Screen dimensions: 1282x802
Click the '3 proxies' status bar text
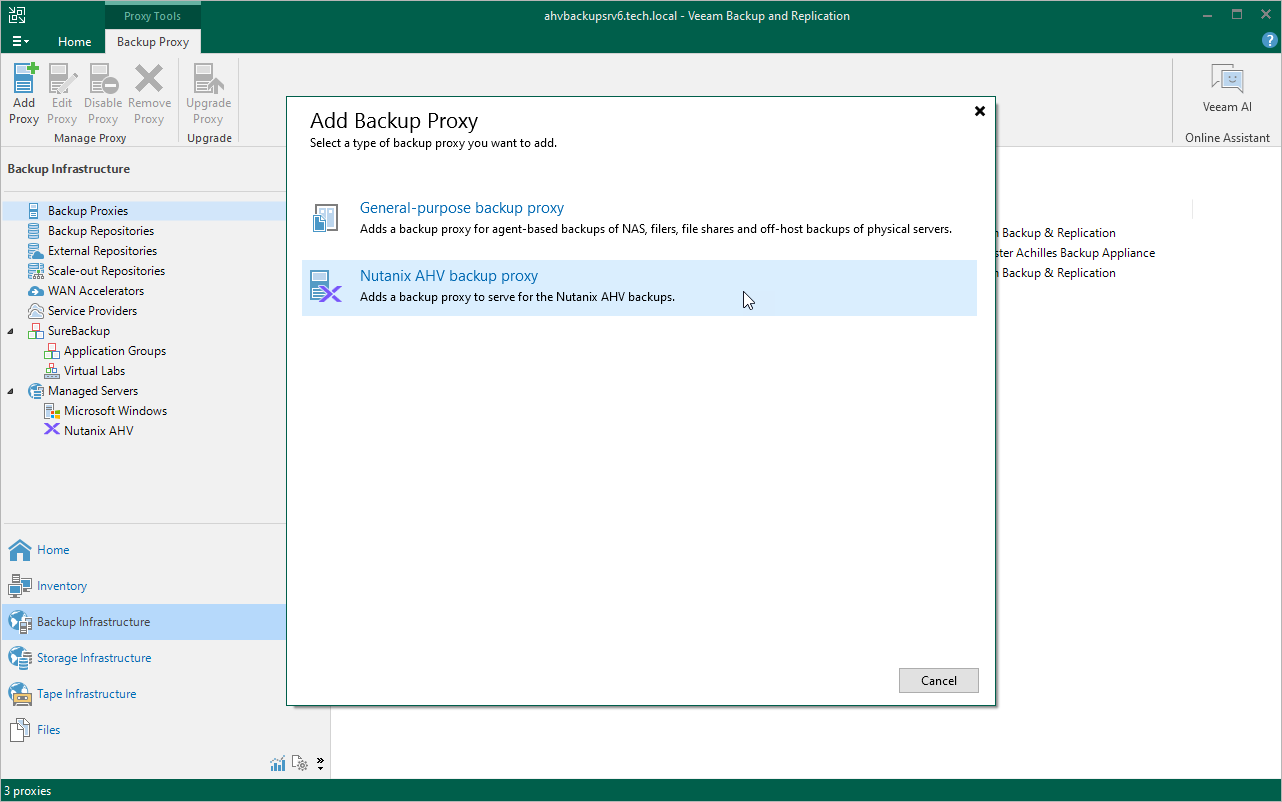(x=28, y=791)
